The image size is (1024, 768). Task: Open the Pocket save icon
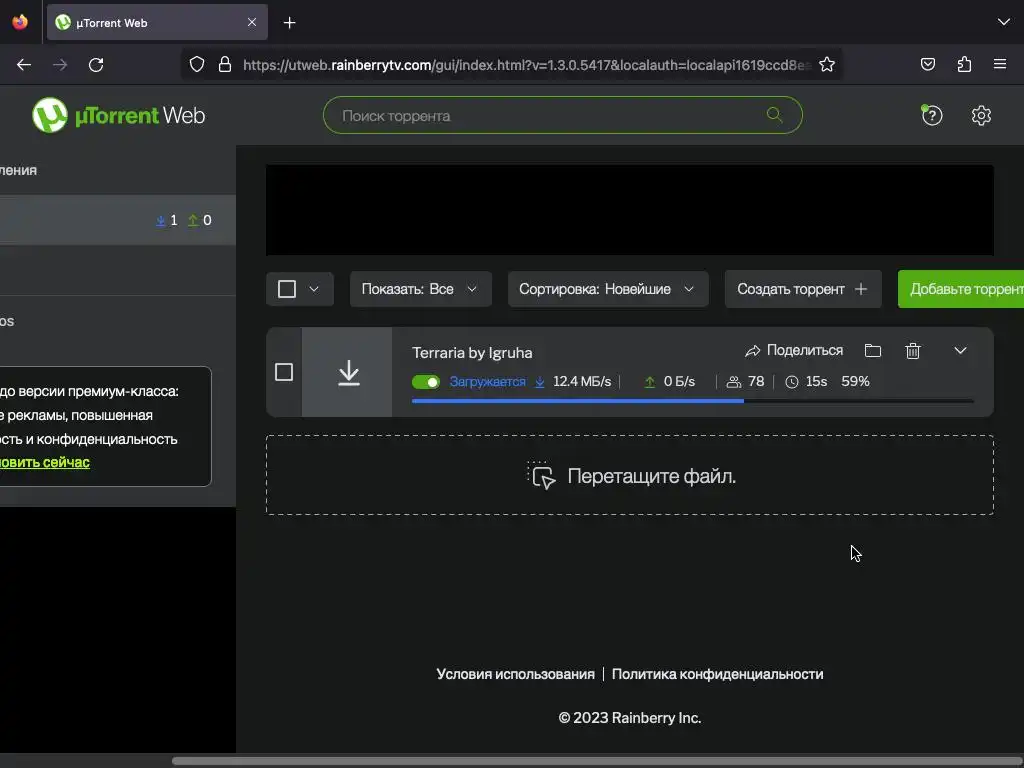click(927, 64)
